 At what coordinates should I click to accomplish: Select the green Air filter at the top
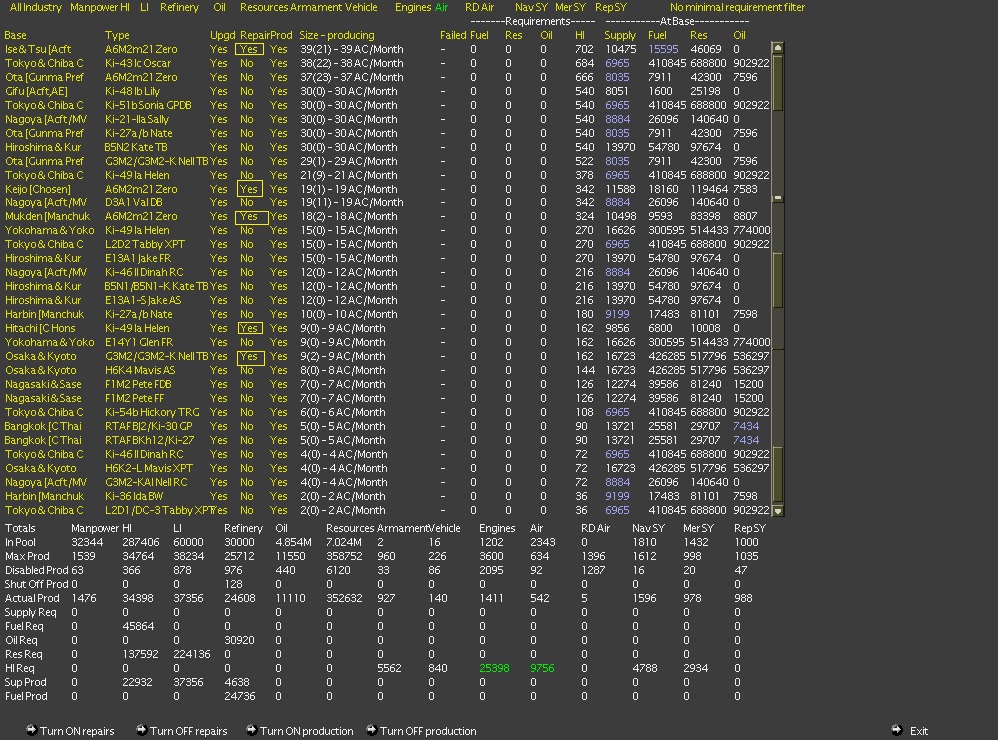(x=441, y=8)
